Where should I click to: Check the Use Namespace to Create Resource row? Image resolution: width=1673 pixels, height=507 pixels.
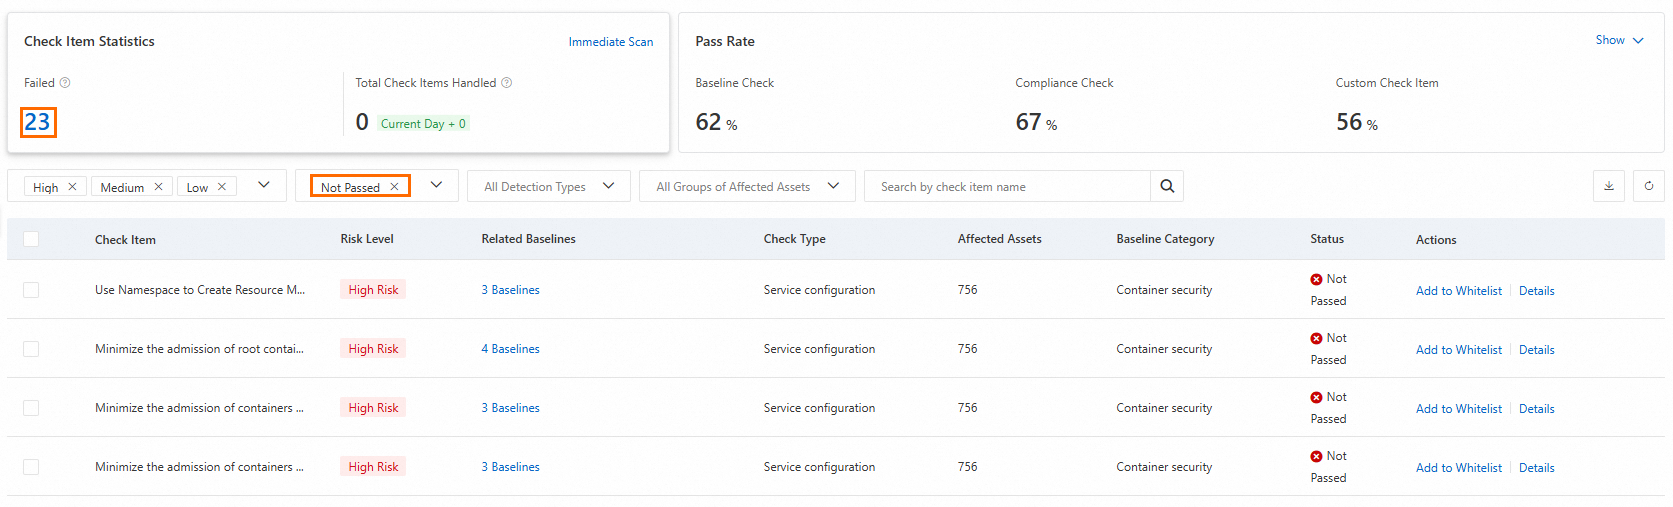coord(31,290)
